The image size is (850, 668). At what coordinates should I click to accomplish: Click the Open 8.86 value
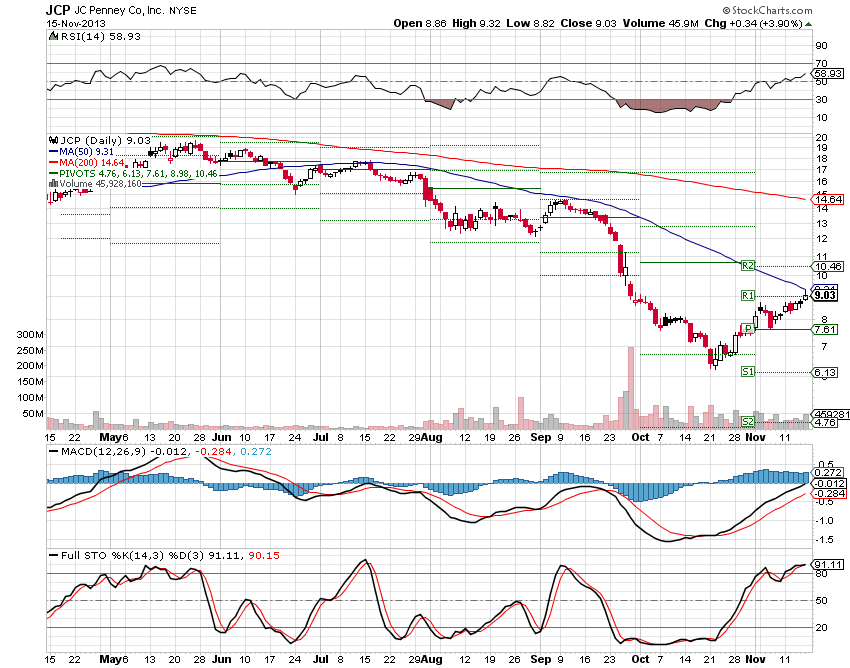(421, 23)
